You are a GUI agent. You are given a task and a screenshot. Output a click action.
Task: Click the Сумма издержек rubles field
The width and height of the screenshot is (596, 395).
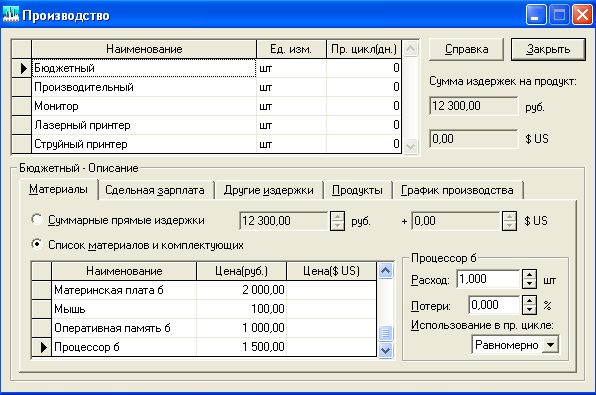pos(474,106)
